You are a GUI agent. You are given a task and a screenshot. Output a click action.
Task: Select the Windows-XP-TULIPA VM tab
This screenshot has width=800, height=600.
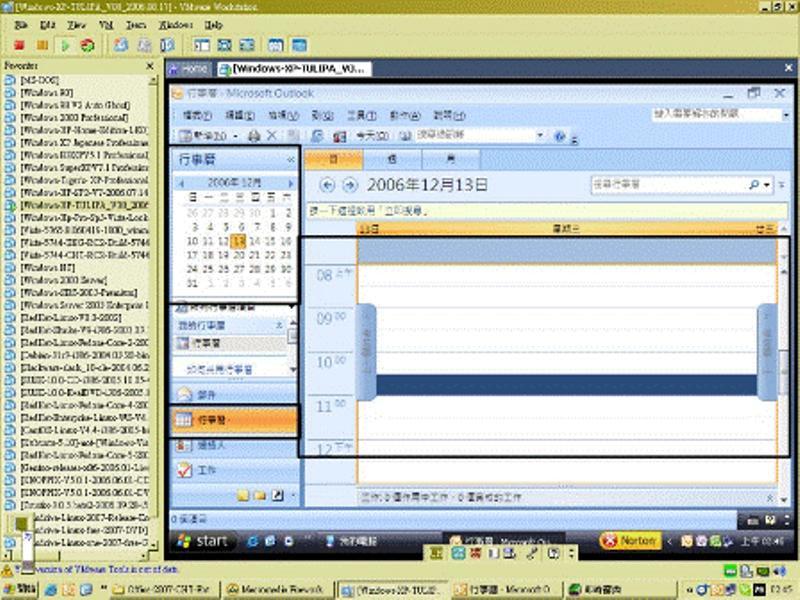coord(293,69)
